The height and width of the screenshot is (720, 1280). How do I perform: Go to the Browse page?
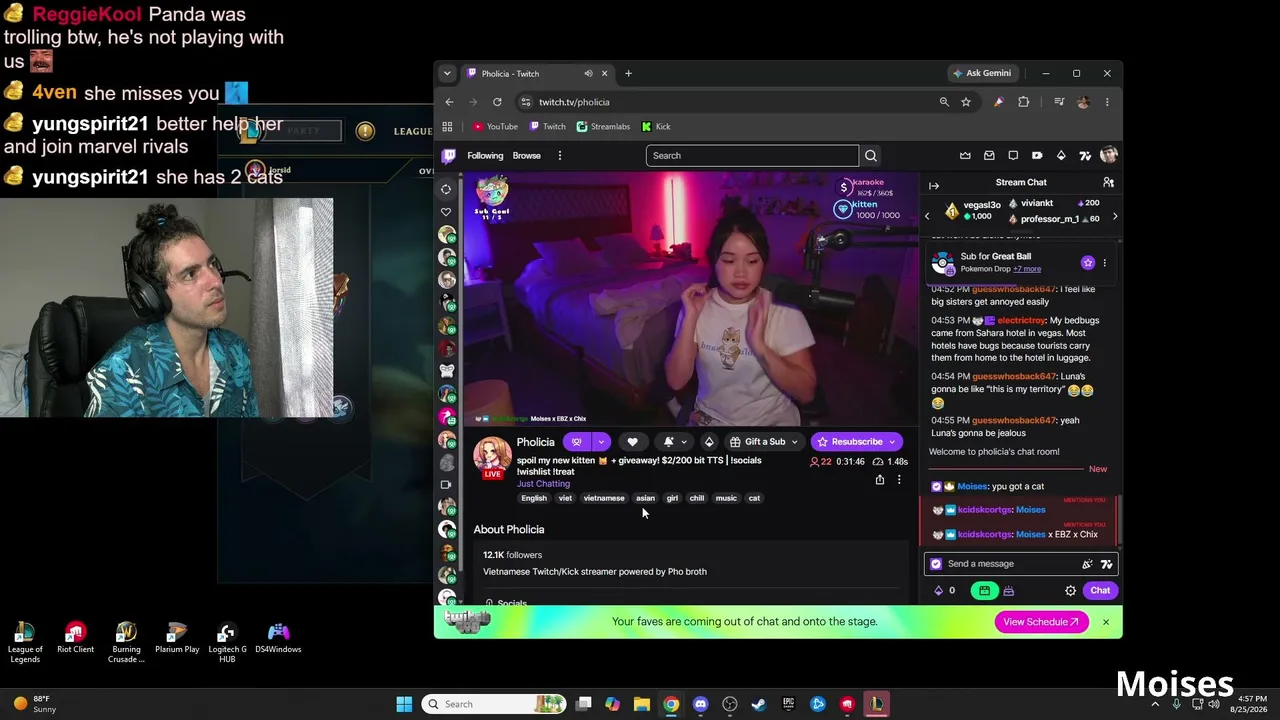pos(527,155)
